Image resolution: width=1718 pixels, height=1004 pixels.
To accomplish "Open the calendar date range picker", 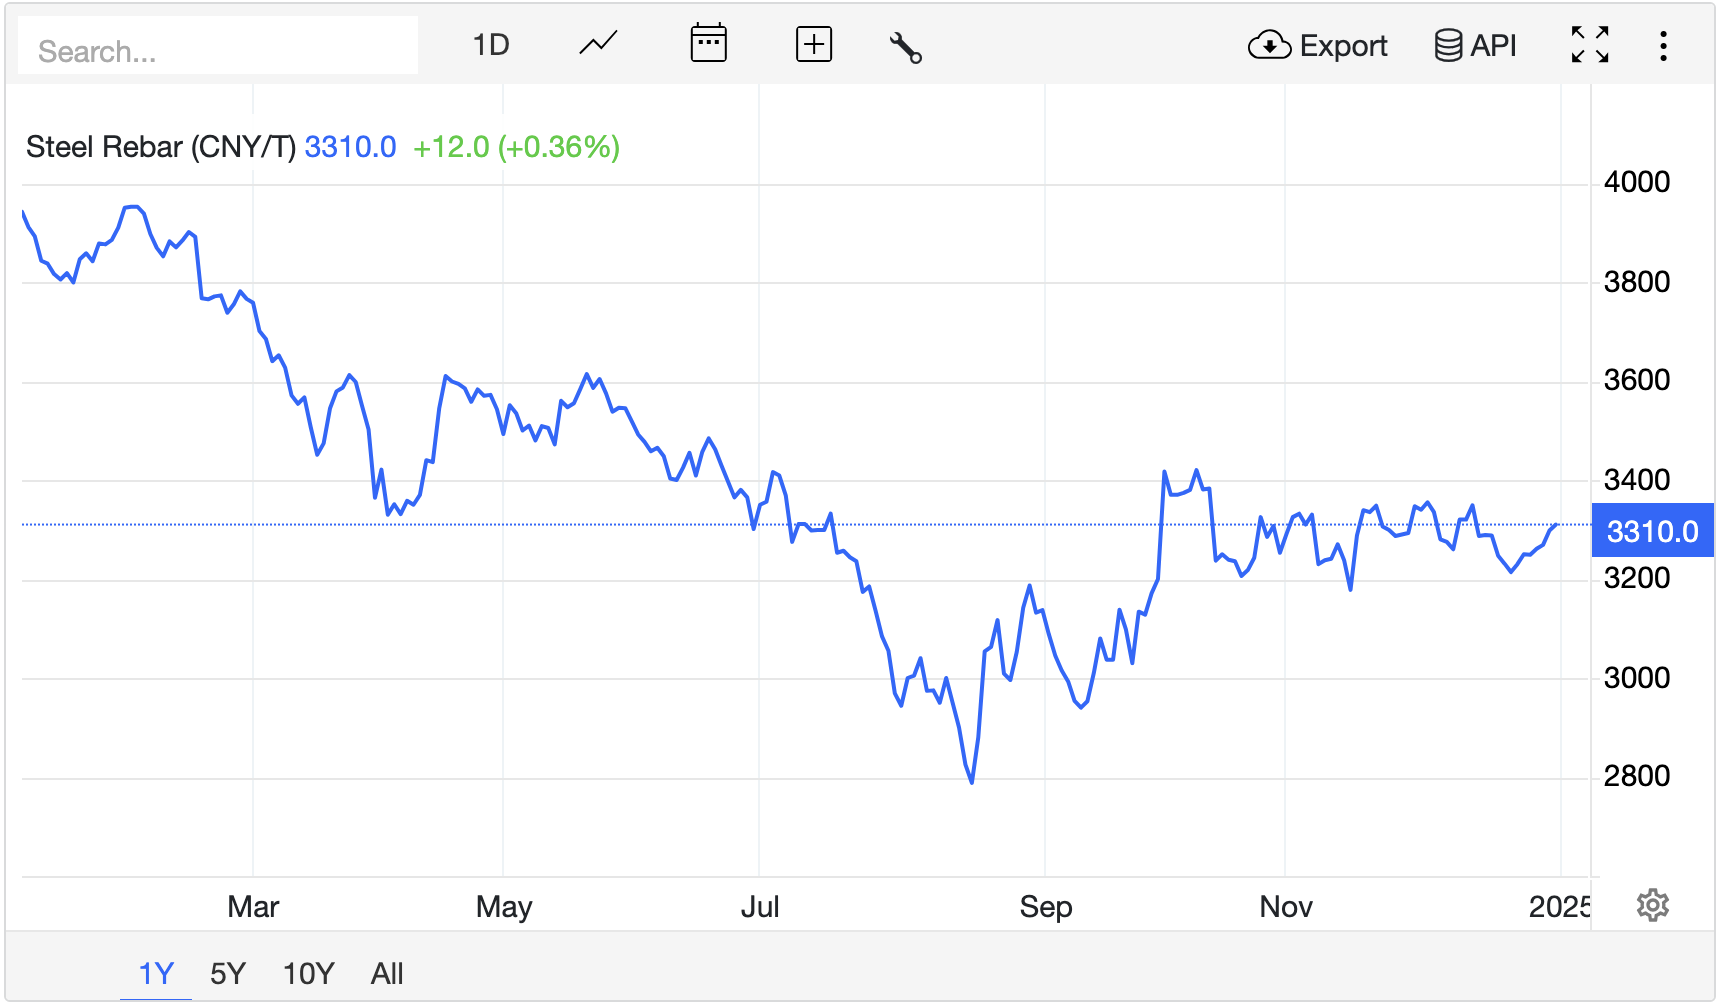I will tap(708, 45).
